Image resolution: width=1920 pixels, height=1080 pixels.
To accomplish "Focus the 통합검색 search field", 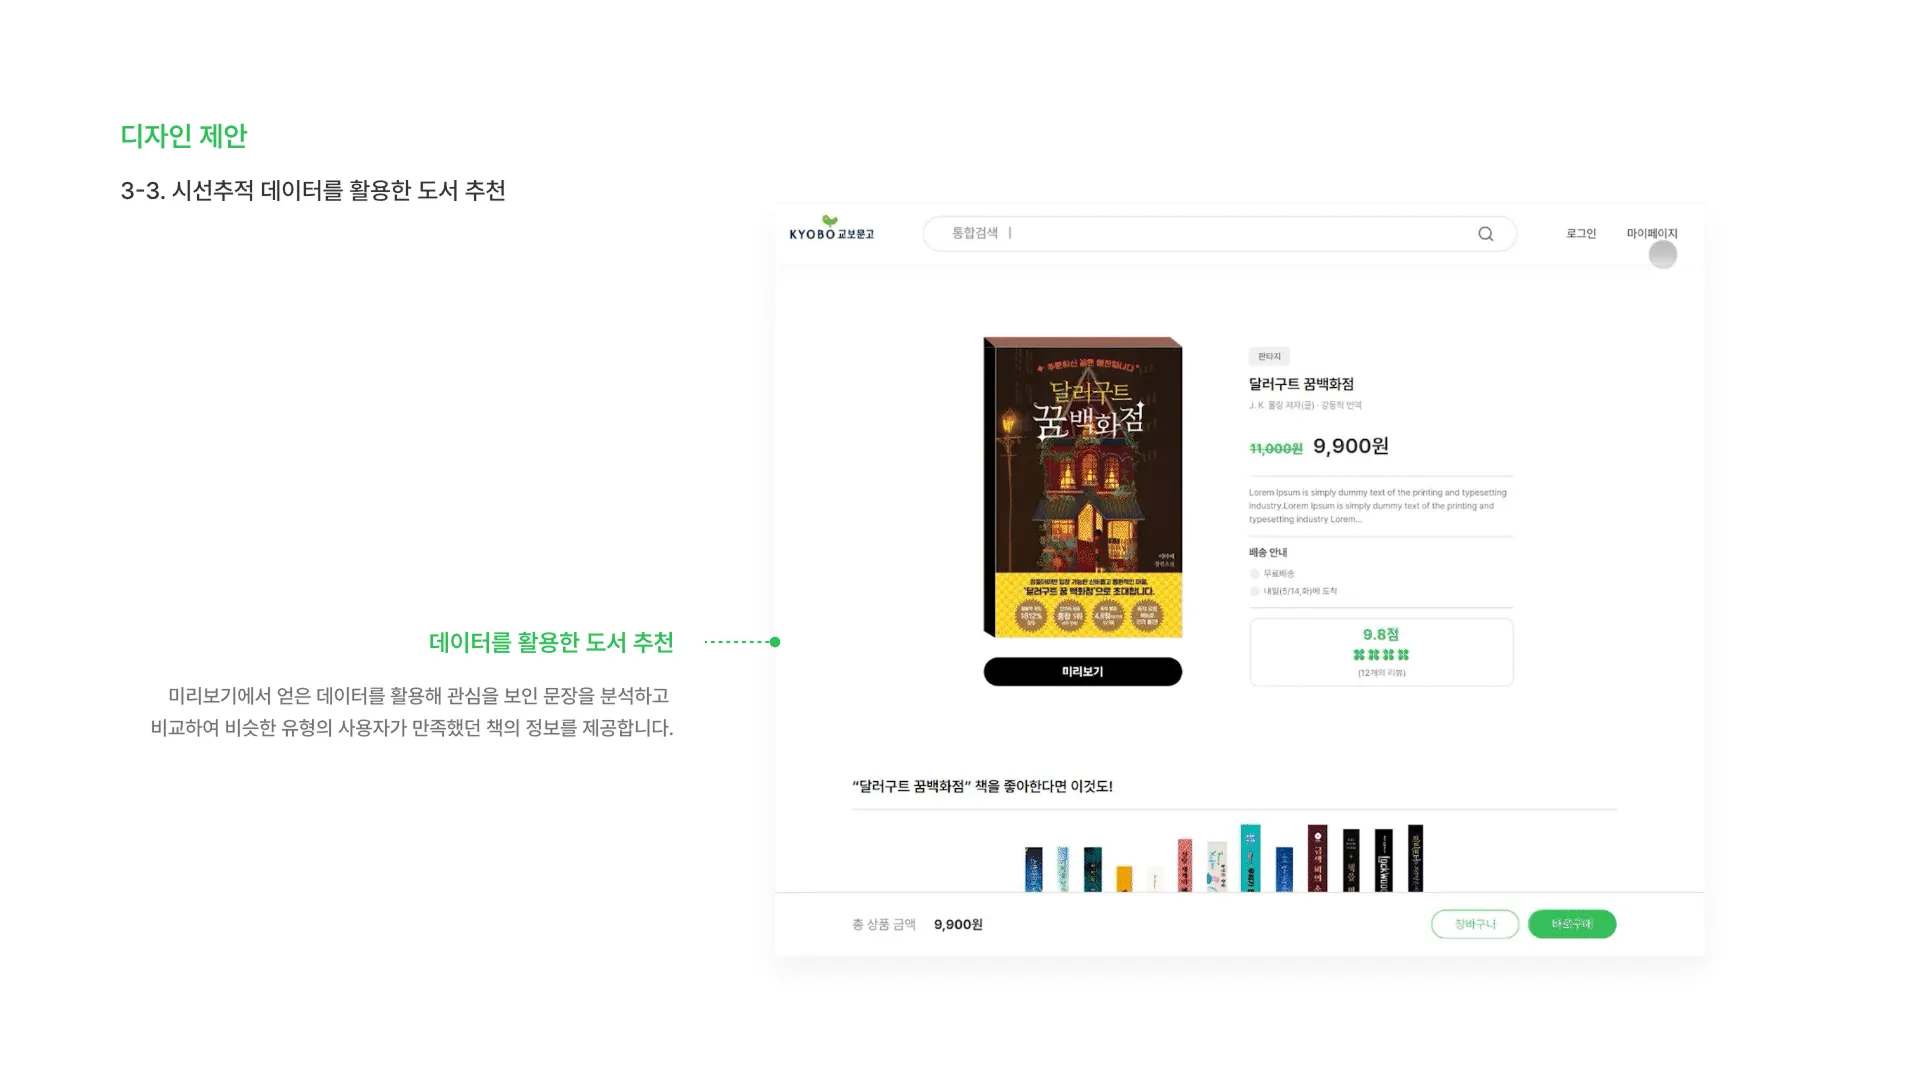I will 1219,234.
